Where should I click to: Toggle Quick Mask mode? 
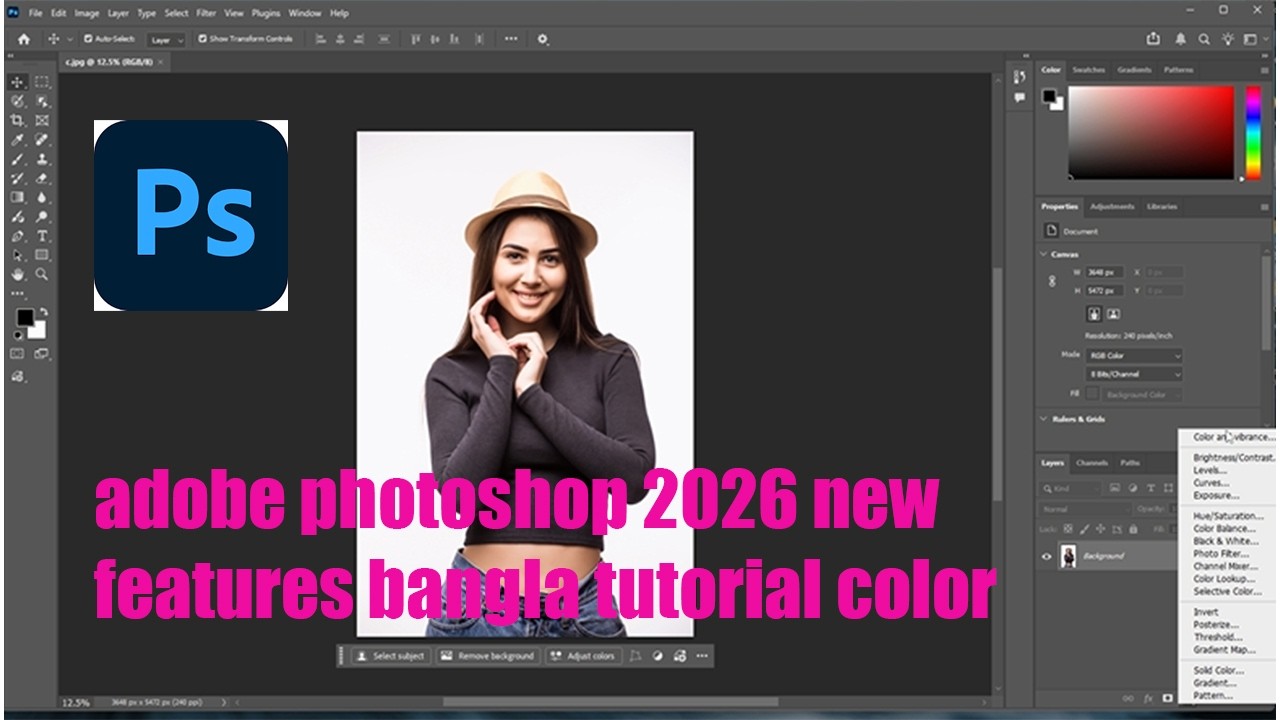(x=18, y=353)
